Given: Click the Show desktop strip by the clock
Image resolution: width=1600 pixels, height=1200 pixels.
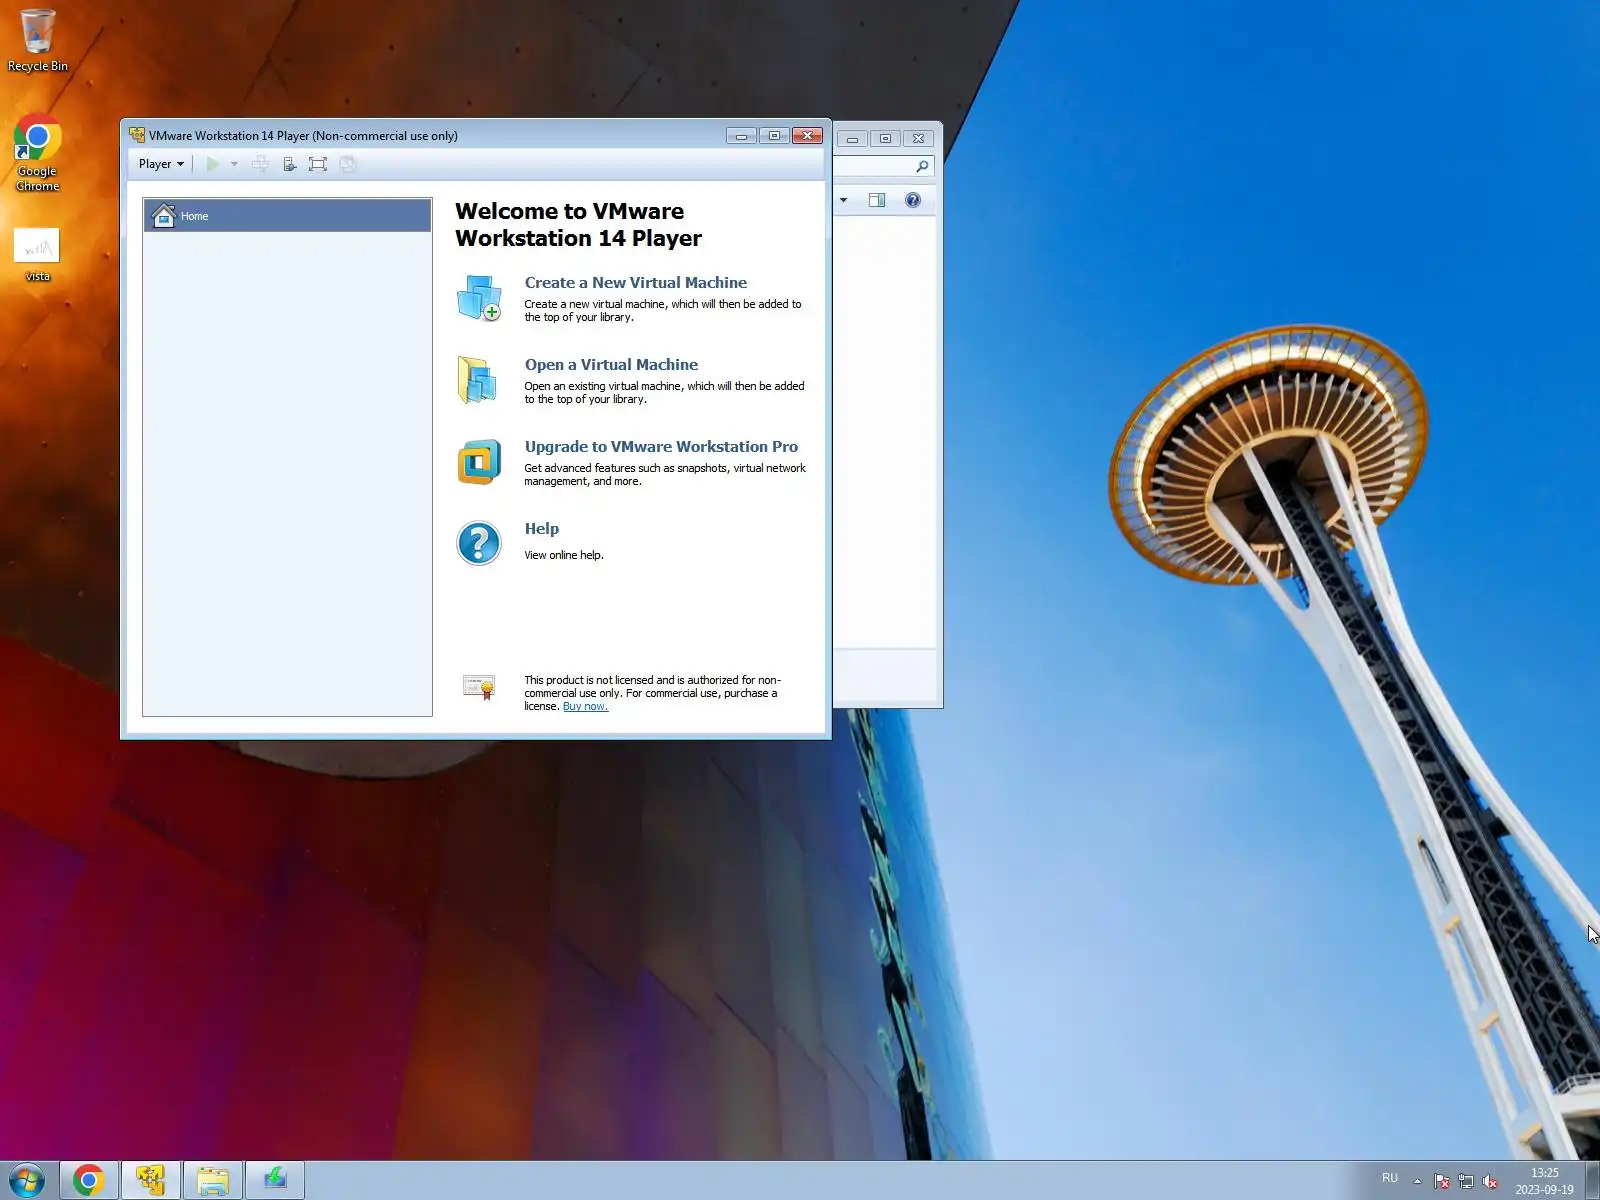Looking at the screenshot, I should [1592, 1181].
